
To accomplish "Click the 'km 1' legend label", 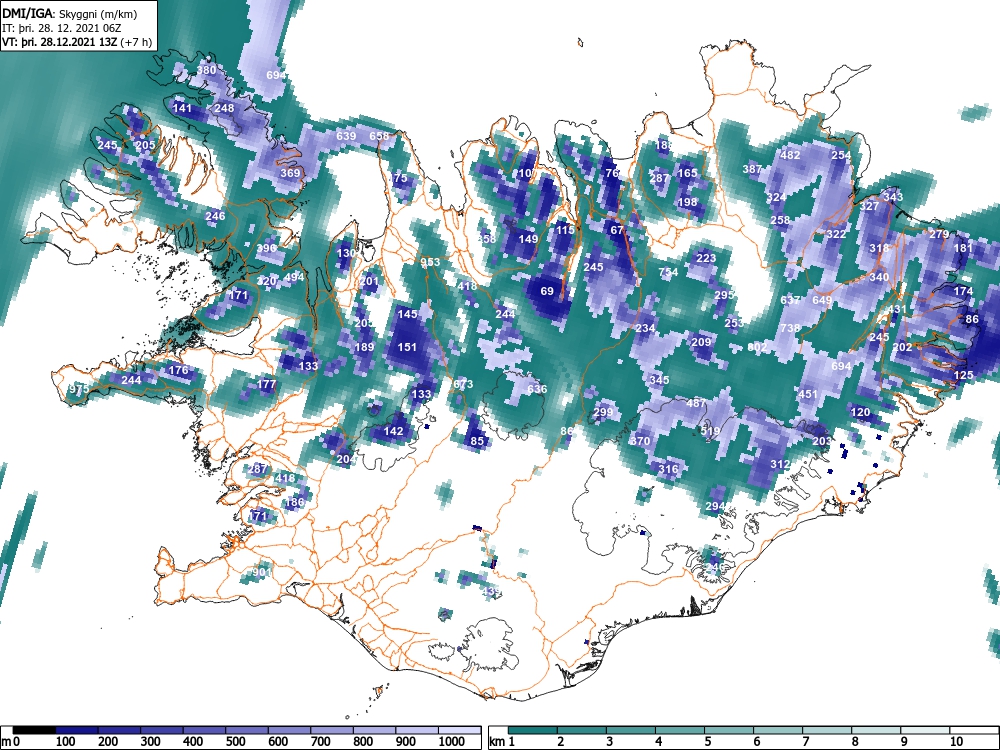I will [x=502, y=741].
